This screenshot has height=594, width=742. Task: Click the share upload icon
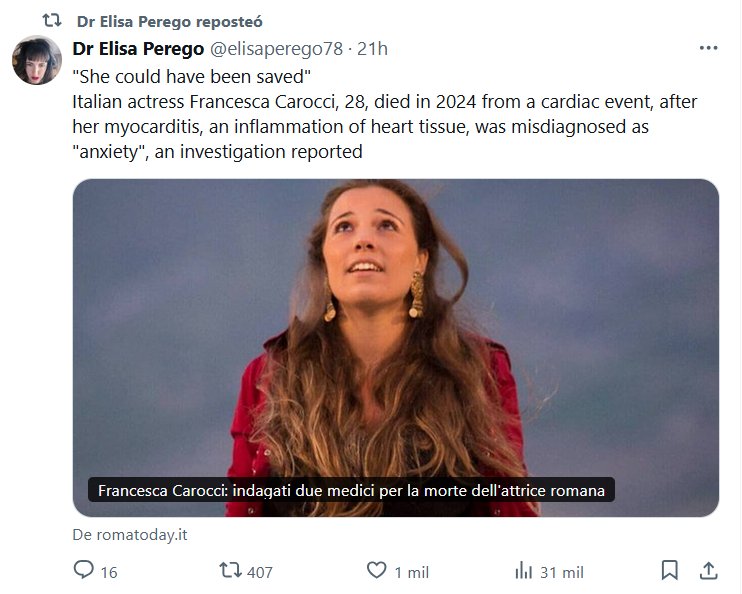708,570
